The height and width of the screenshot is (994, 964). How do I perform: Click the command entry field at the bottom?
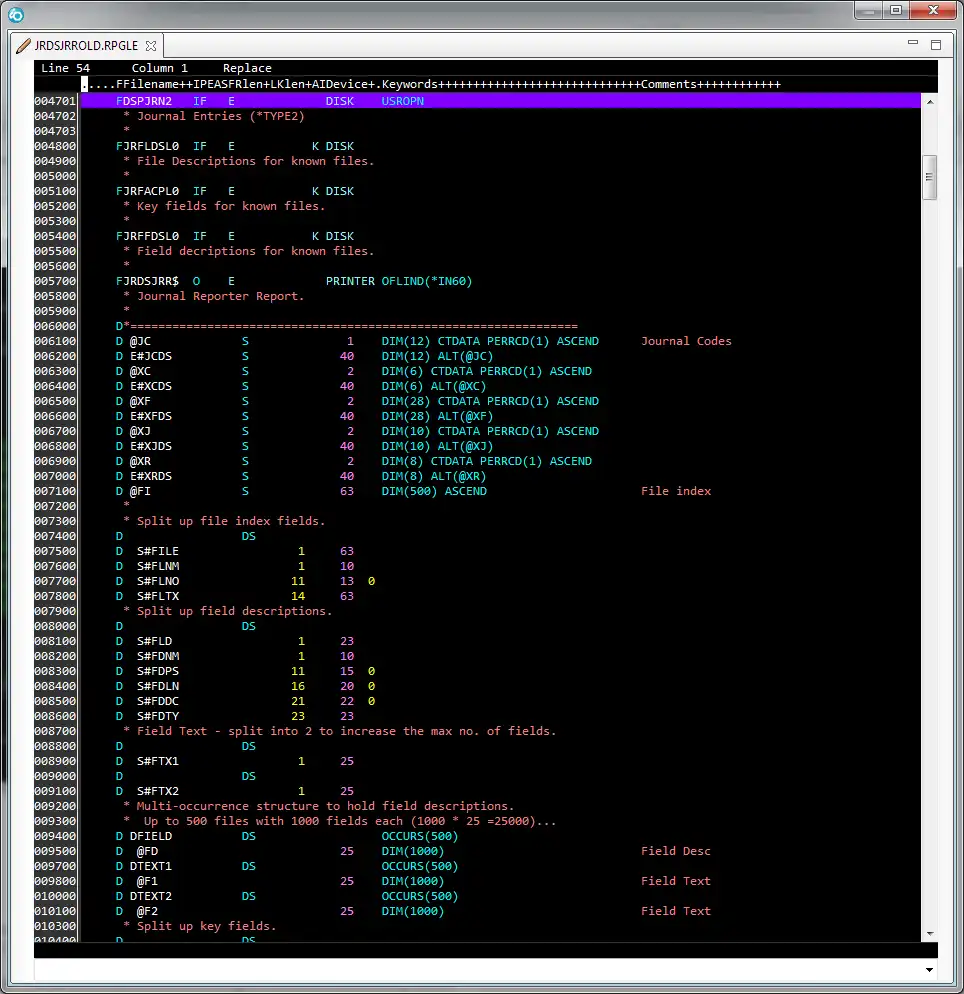(479, 970)
